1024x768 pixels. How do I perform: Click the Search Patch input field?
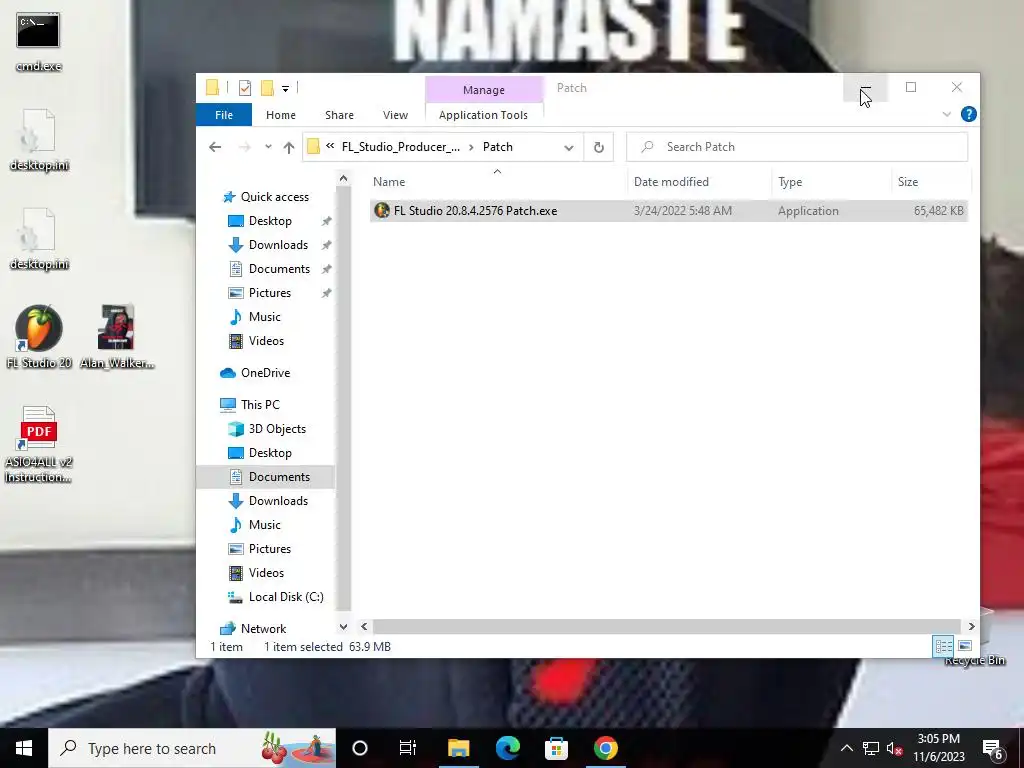(x=797, y=147)
